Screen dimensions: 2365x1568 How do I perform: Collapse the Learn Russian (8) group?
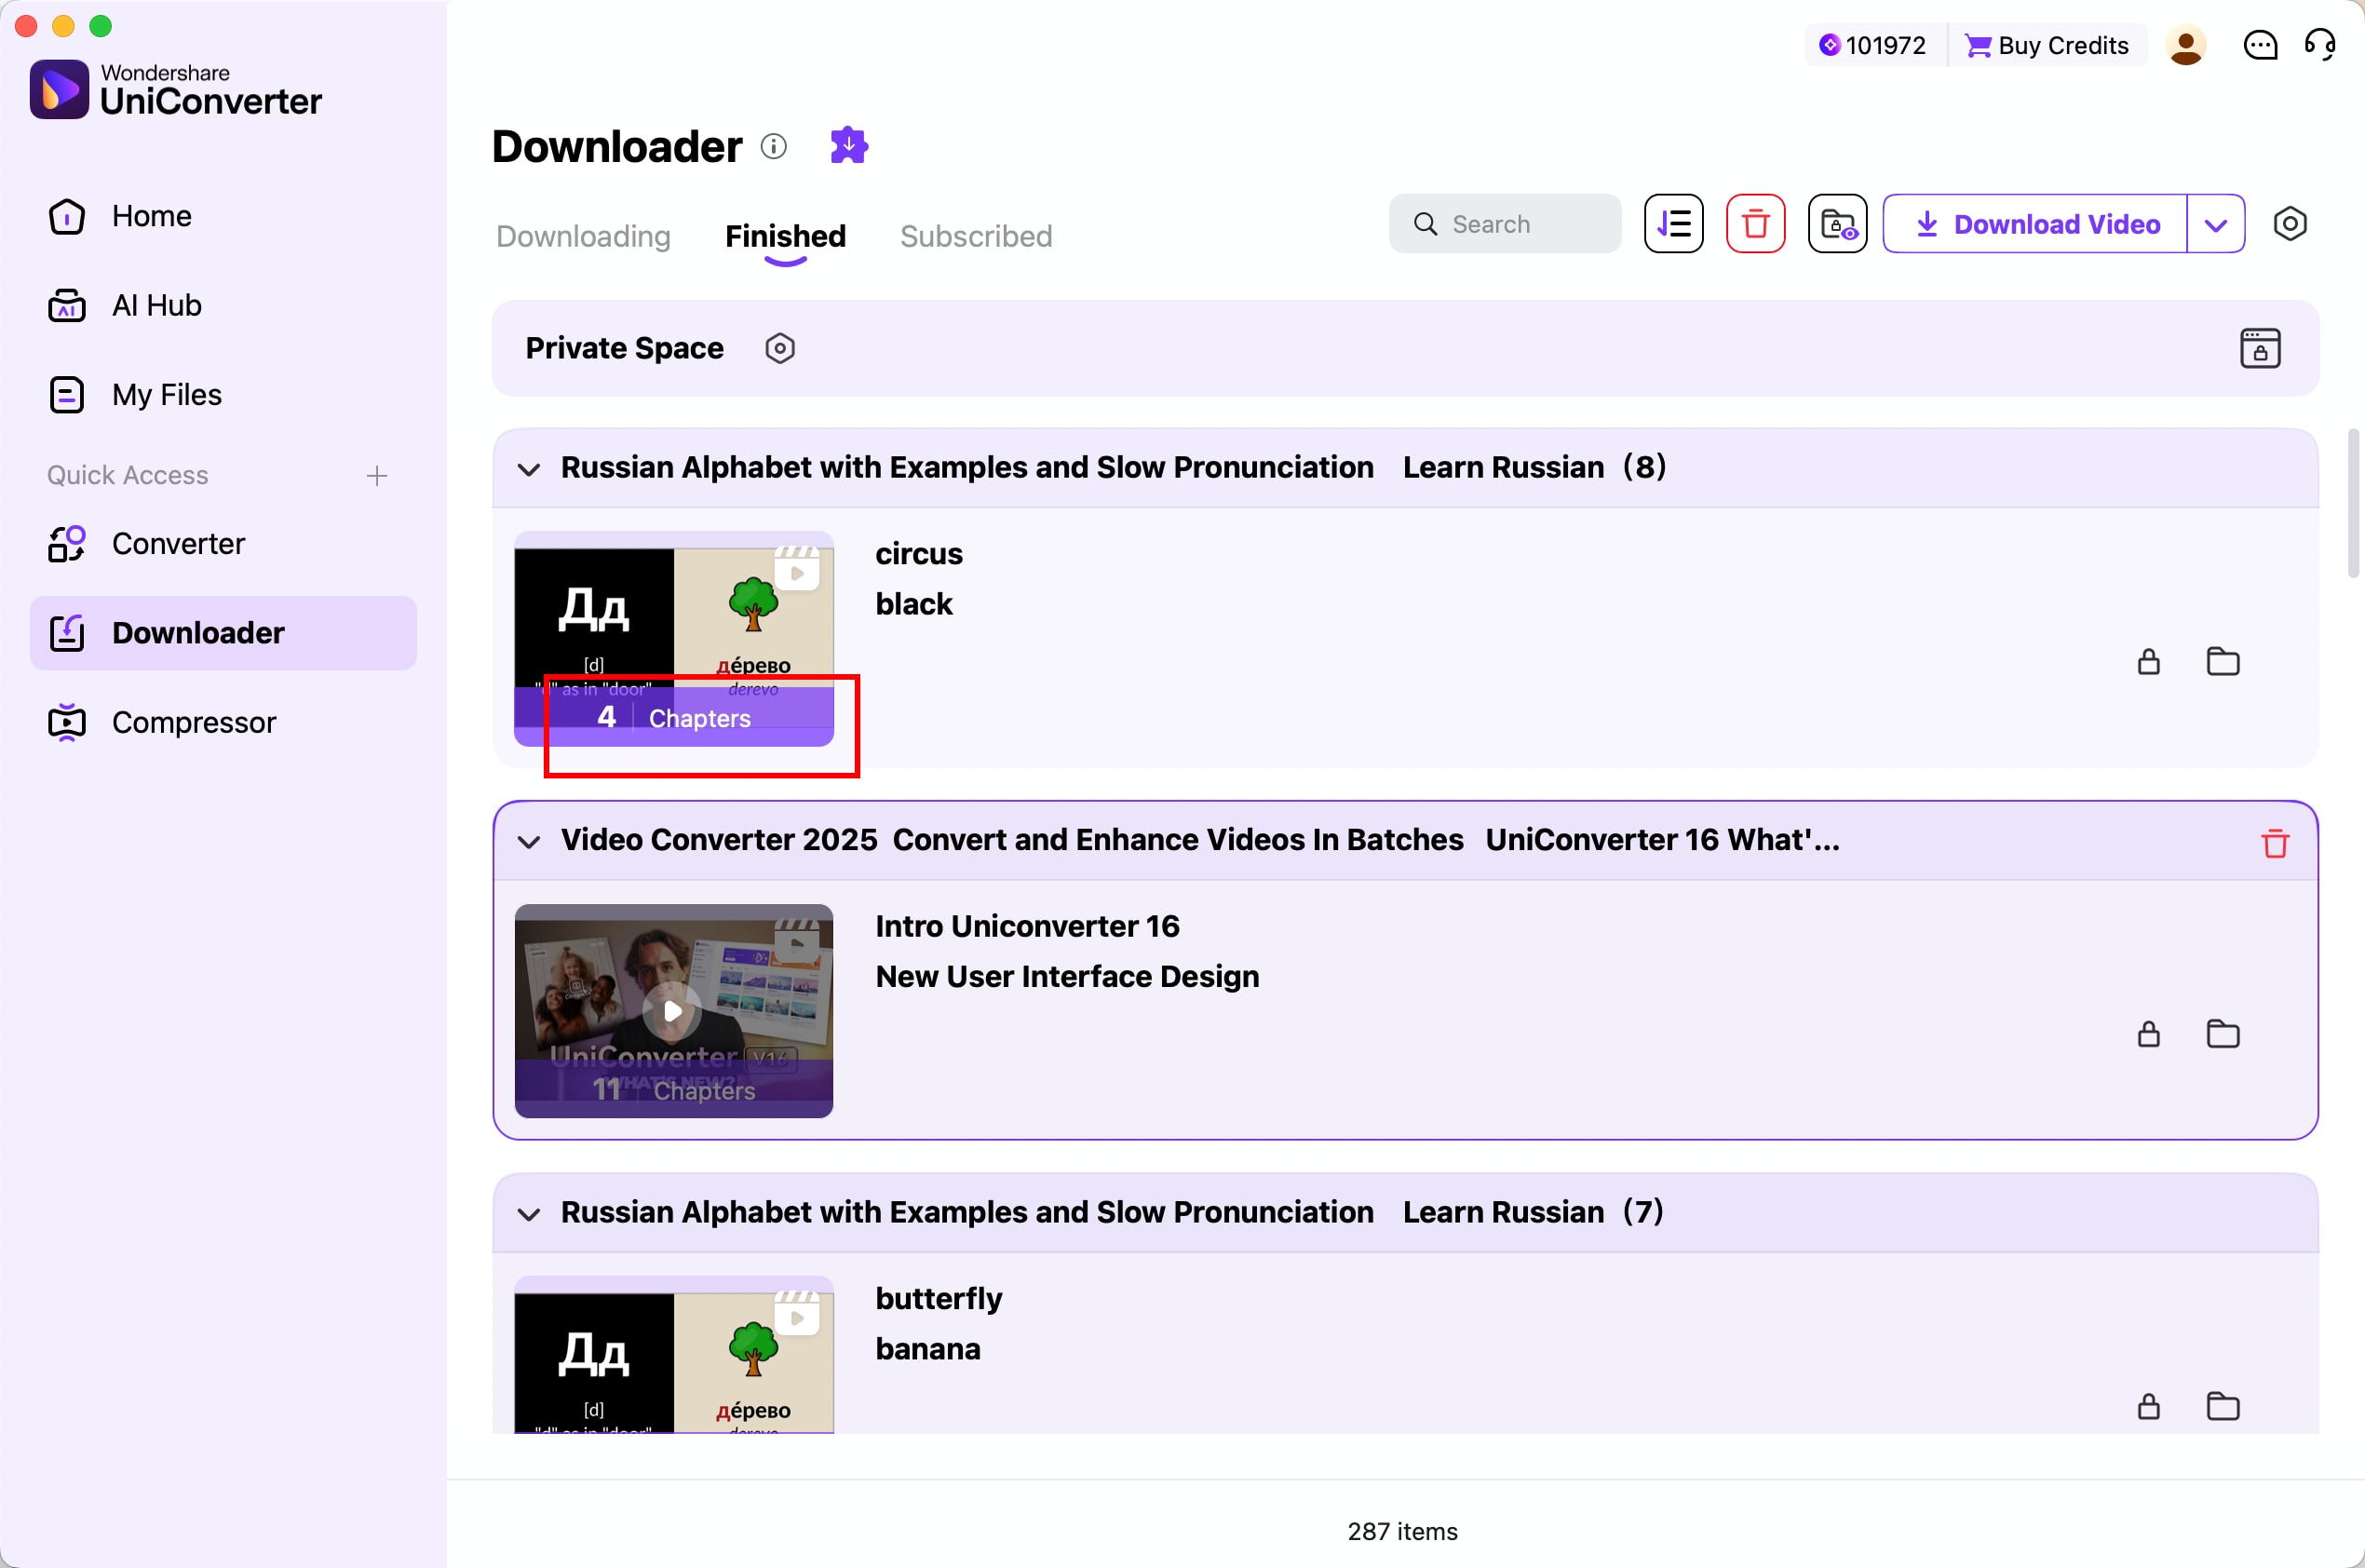click(529, 469)
